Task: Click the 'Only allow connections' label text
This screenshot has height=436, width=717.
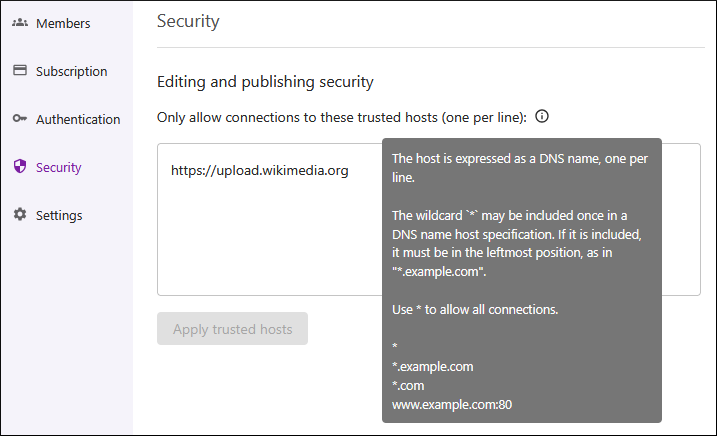Action: pyautogui.click(x=341, y=117)
